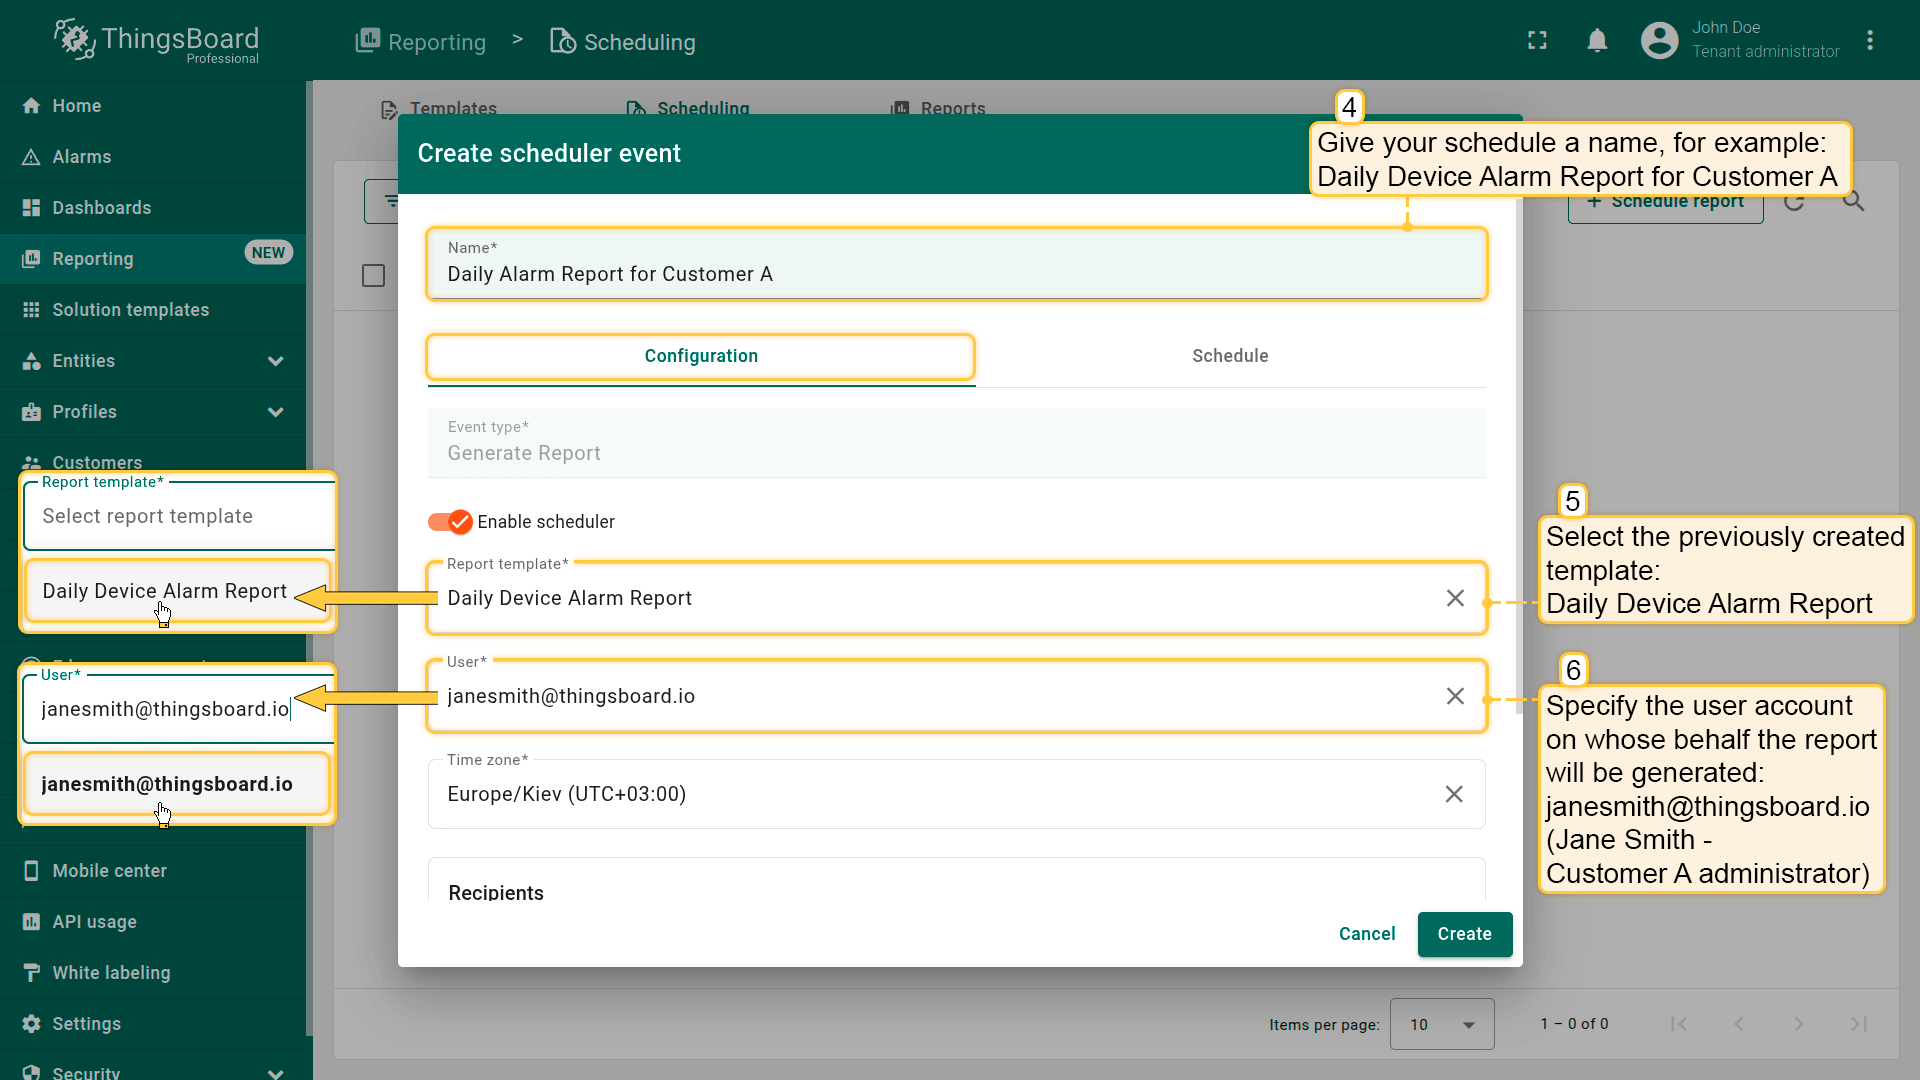Clear the Report template field
Screen dimensions: 1920x1080
[x=1455, y=598]
